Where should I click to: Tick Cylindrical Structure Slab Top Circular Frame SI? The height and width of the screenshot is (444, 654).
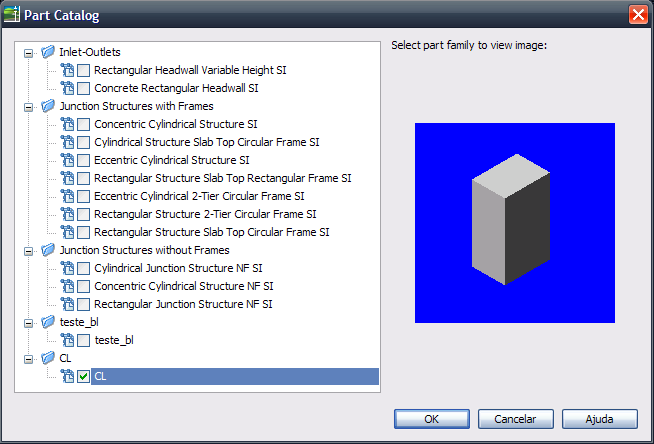click(x=83, y=142)
